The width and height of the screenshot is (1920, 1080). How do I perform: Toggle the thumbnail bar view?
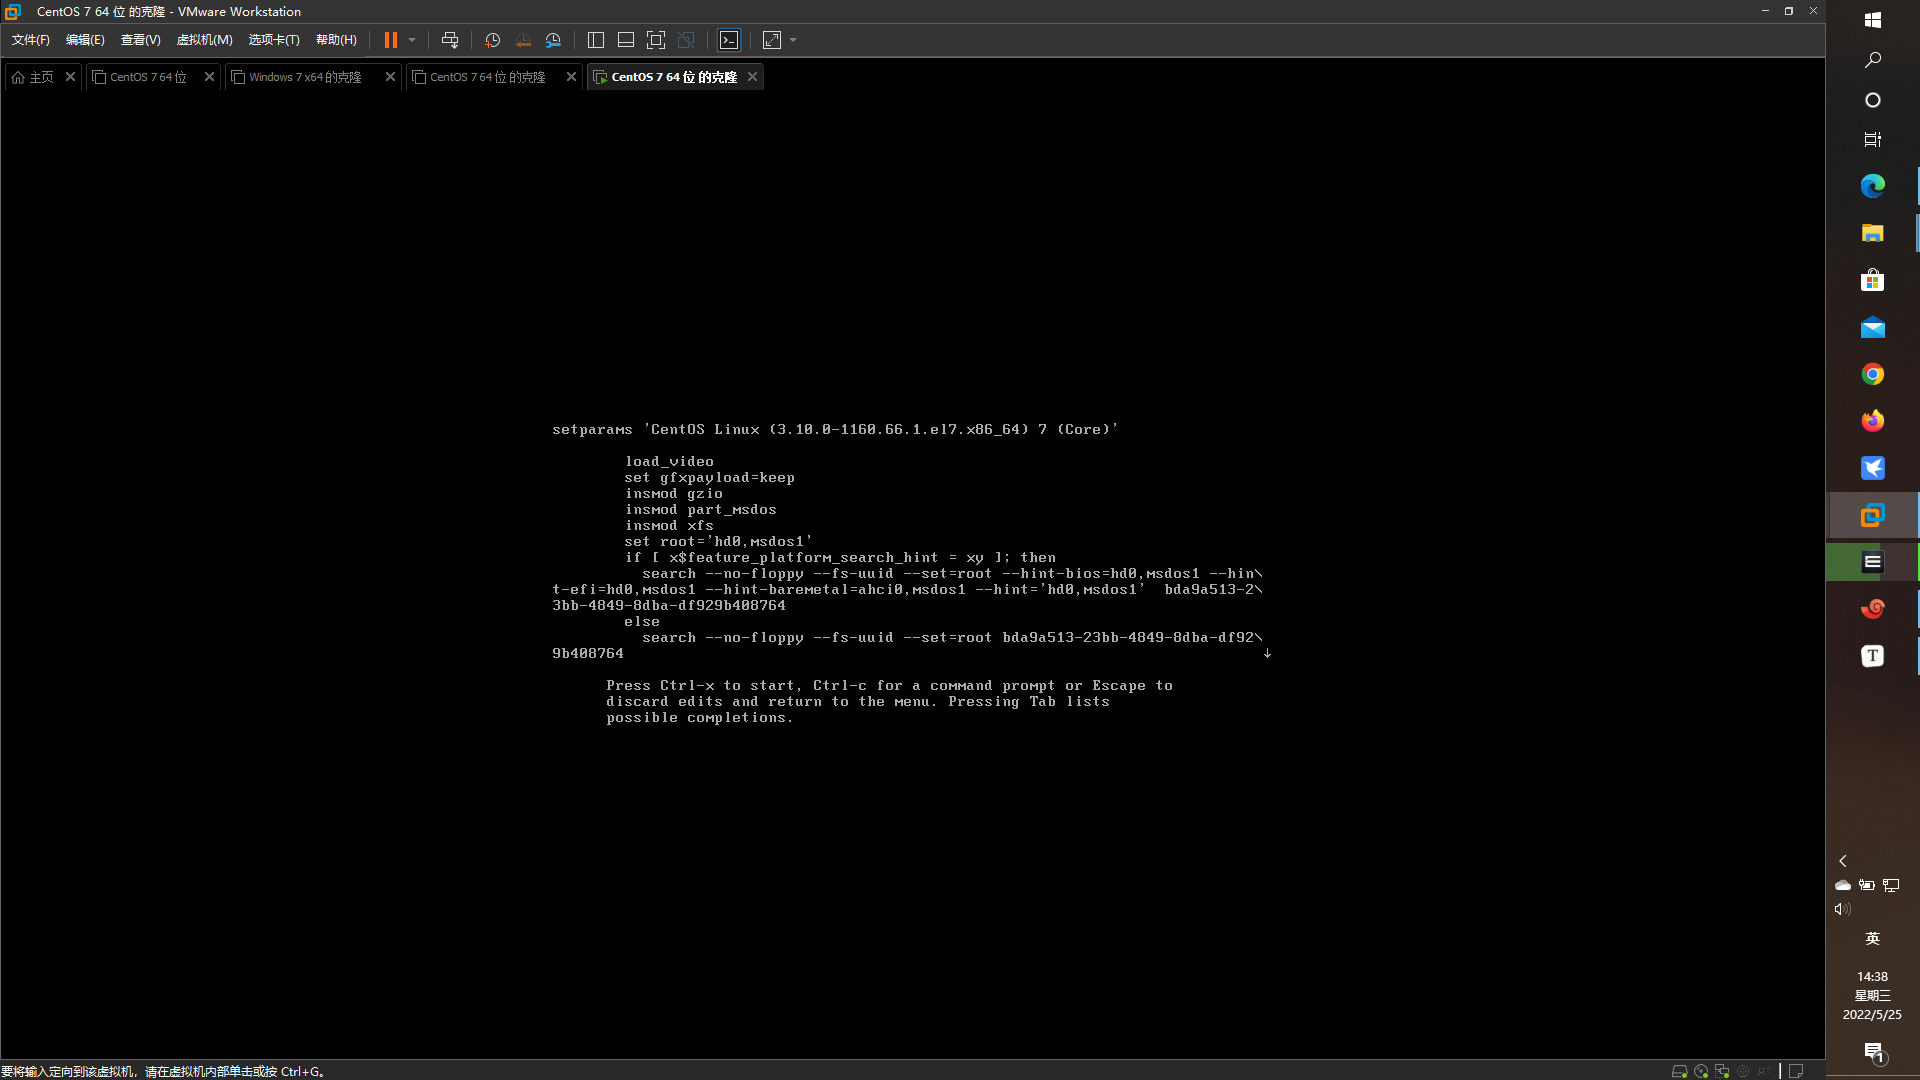click(x=626, y=40)
